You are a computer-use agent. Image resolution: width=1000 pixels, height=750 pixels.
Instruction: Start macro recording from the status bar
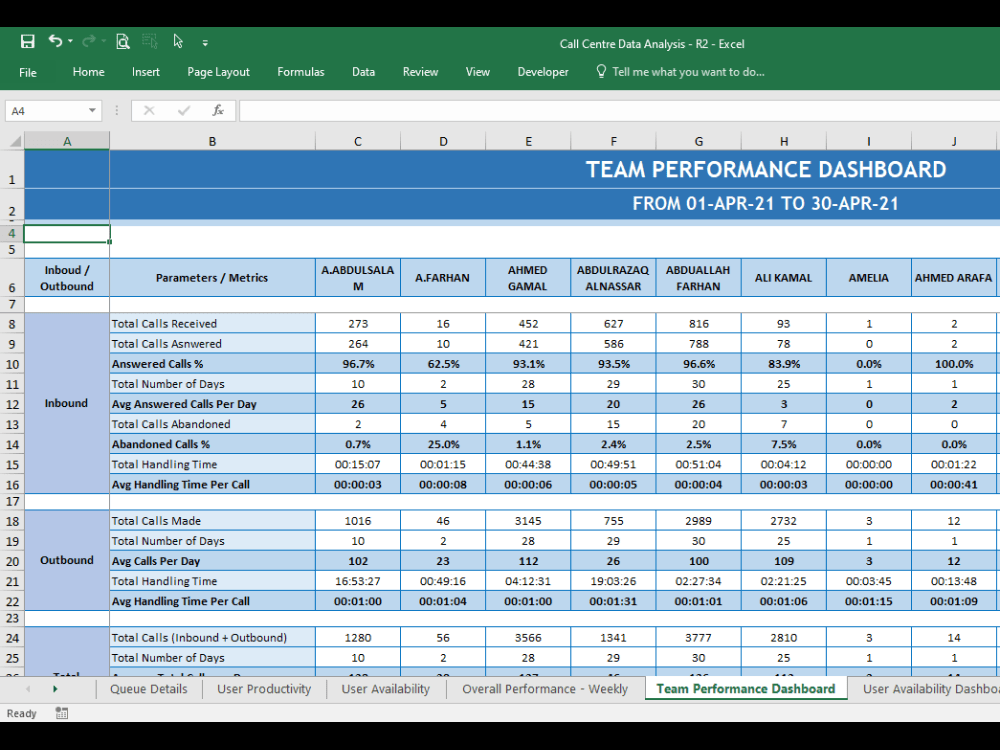click(x=60, y=713)
